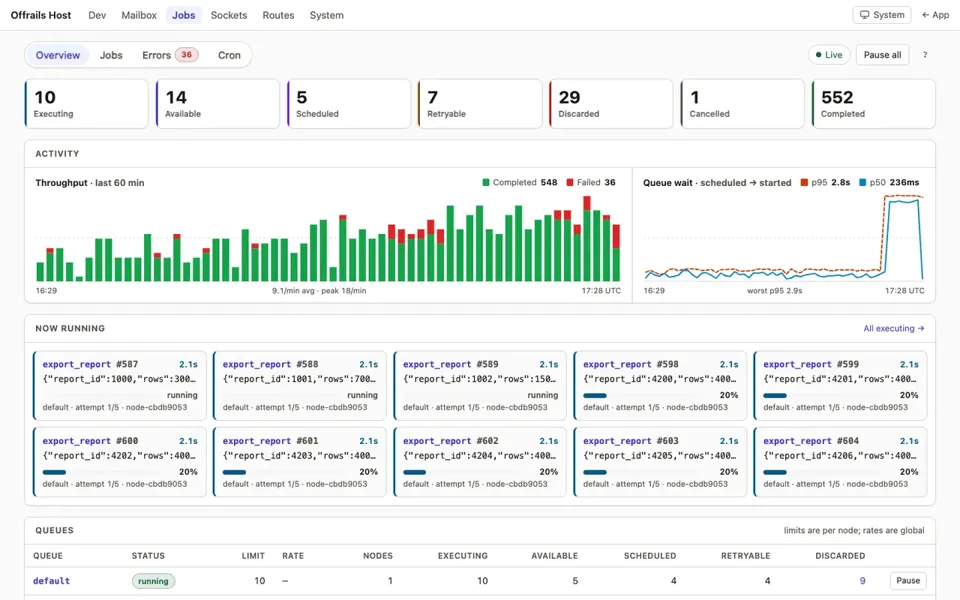Click the tallest throughput bar with red top
This screenshot has height=600, width=960.
coord(587,238)
